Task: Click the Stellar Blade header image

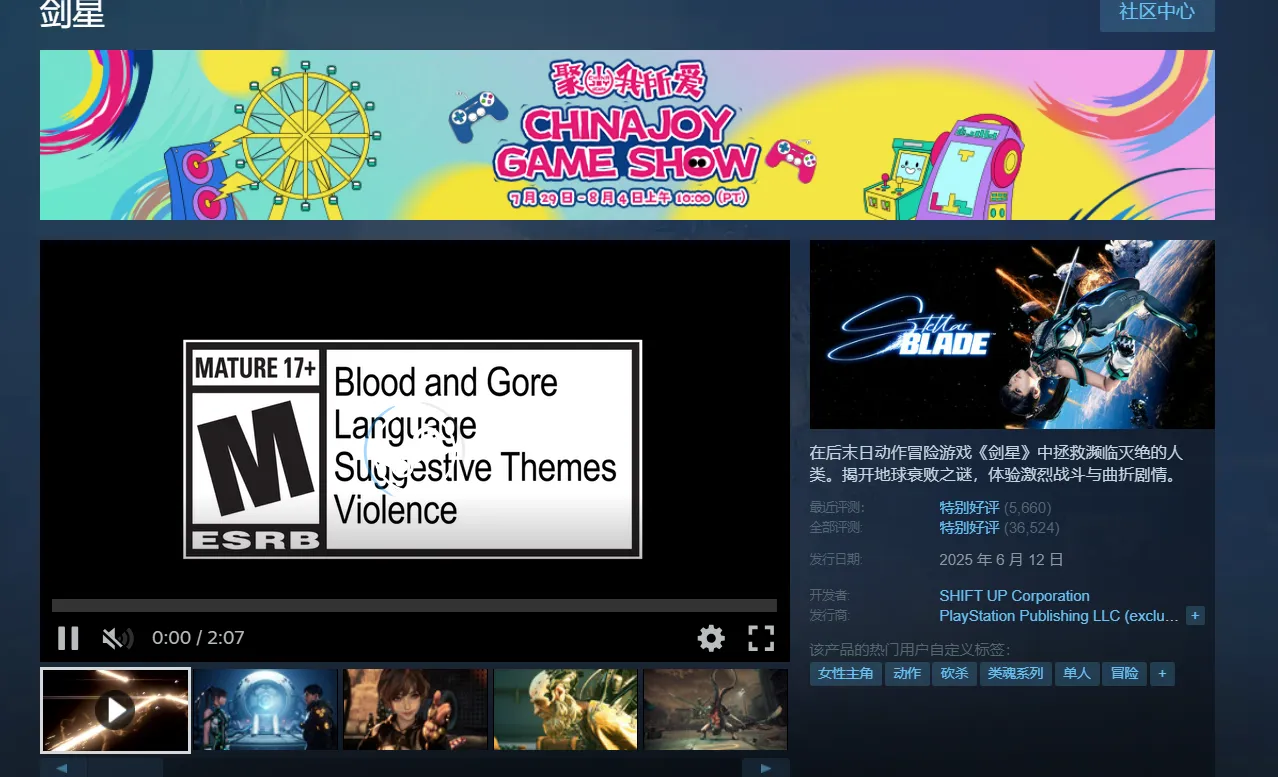Action: [x=1012, y=334]
